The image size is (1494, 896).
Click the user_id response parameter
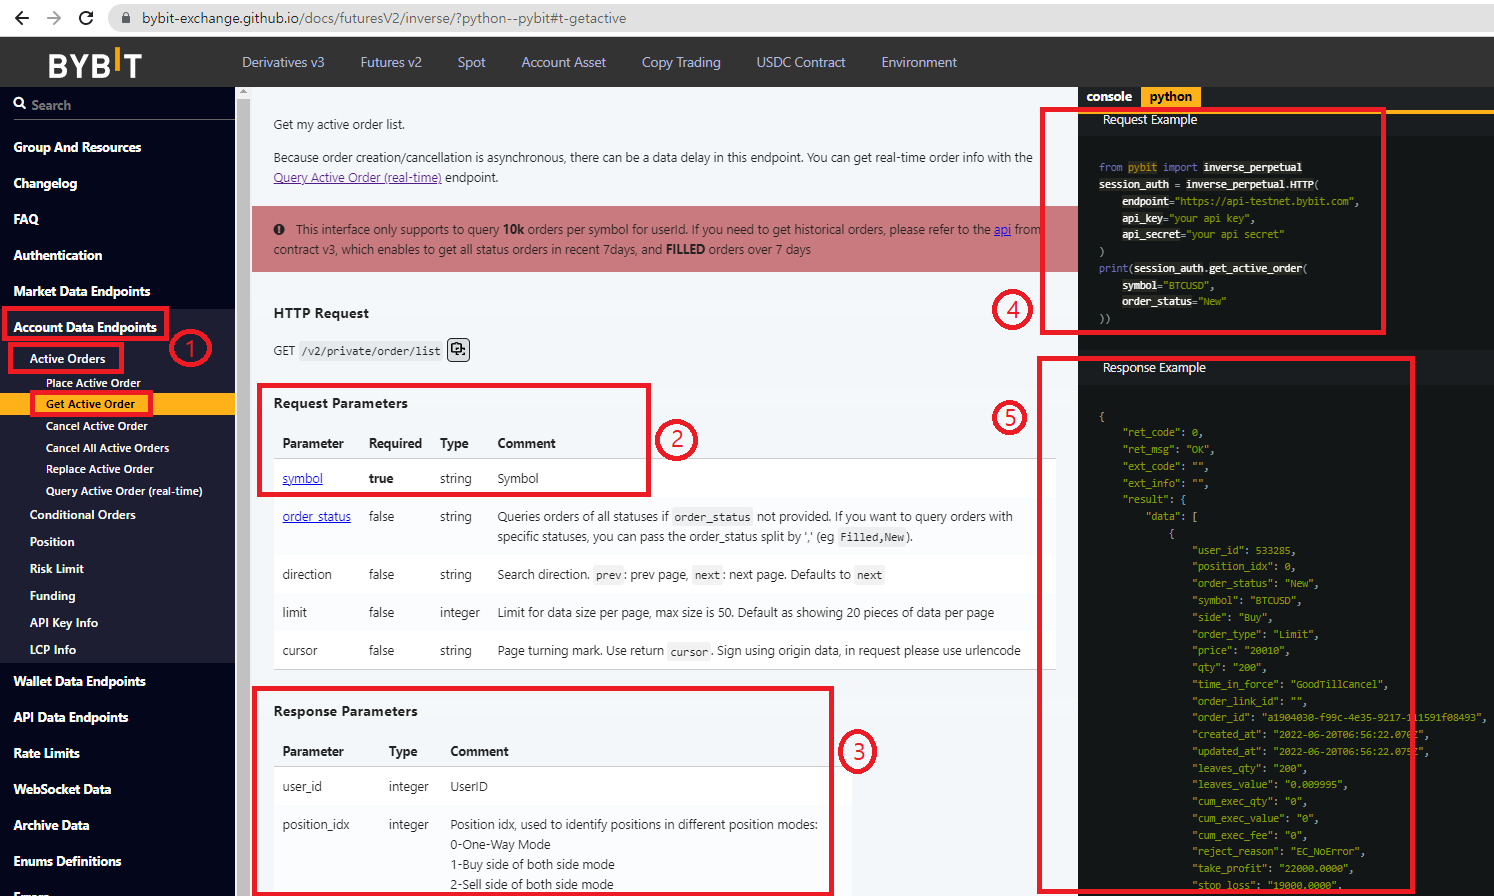[x=302, y=787]
